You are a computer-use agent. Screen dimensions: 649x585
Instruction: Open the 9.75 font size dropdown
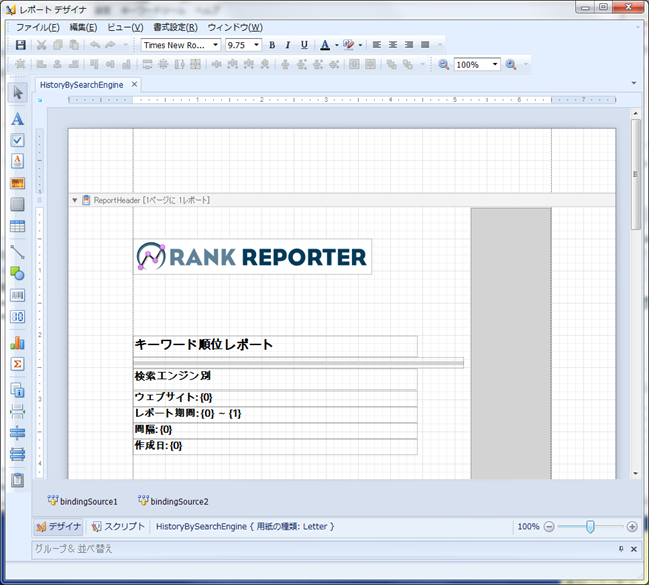[257, 45]
